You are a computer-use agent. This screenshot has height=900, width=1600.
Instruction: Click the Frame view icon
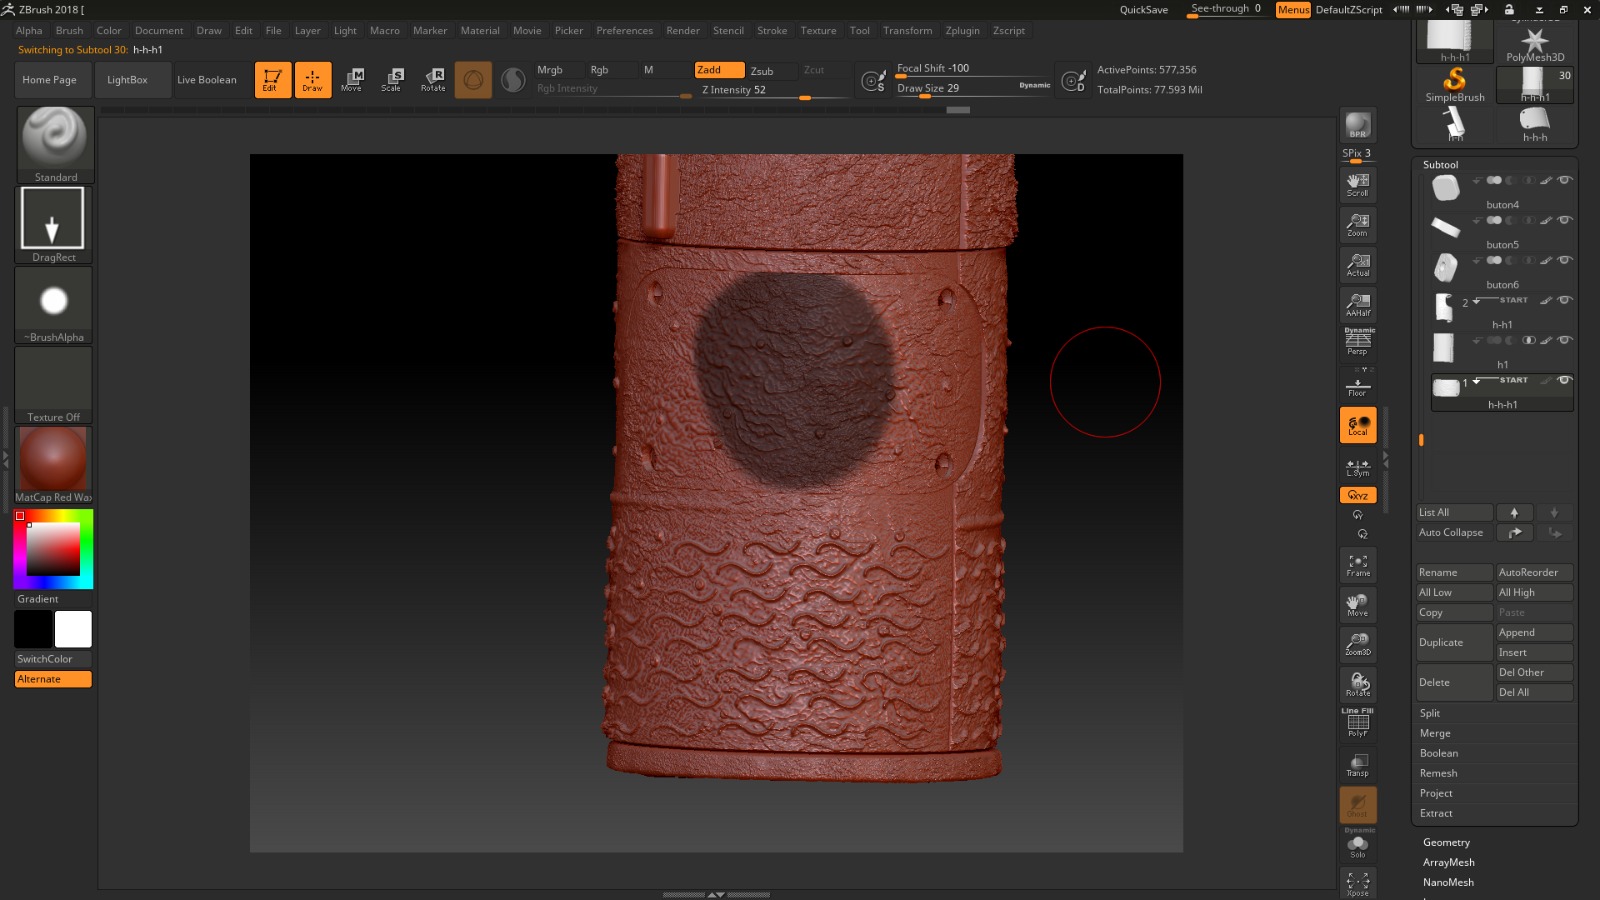point(1358,565)
